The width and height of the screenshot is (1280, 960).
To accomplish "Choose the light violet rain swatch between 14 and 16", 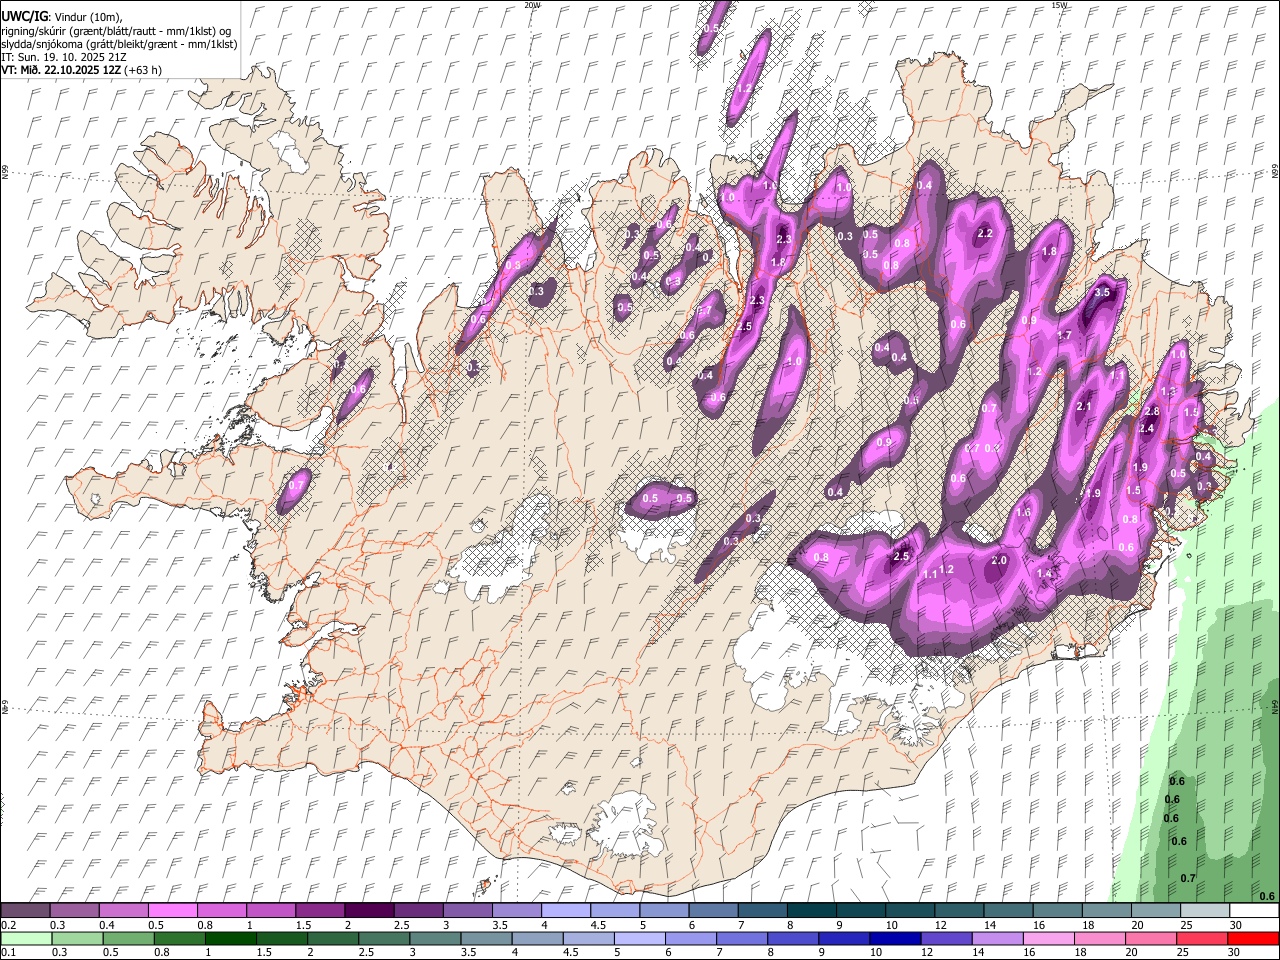I will point(996,939).
